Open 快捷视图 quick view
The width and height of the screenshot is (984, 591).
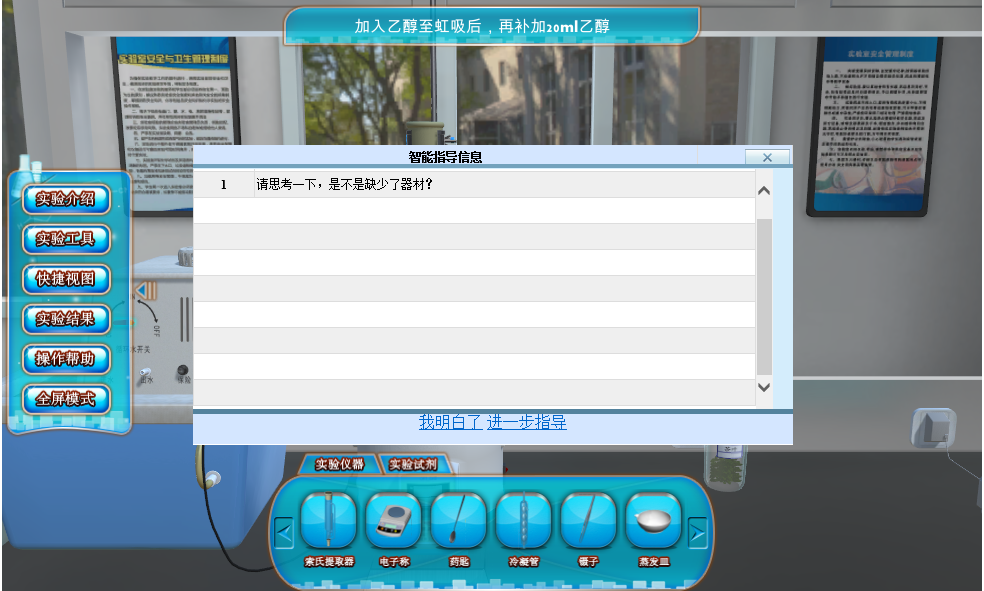point(66,278)
